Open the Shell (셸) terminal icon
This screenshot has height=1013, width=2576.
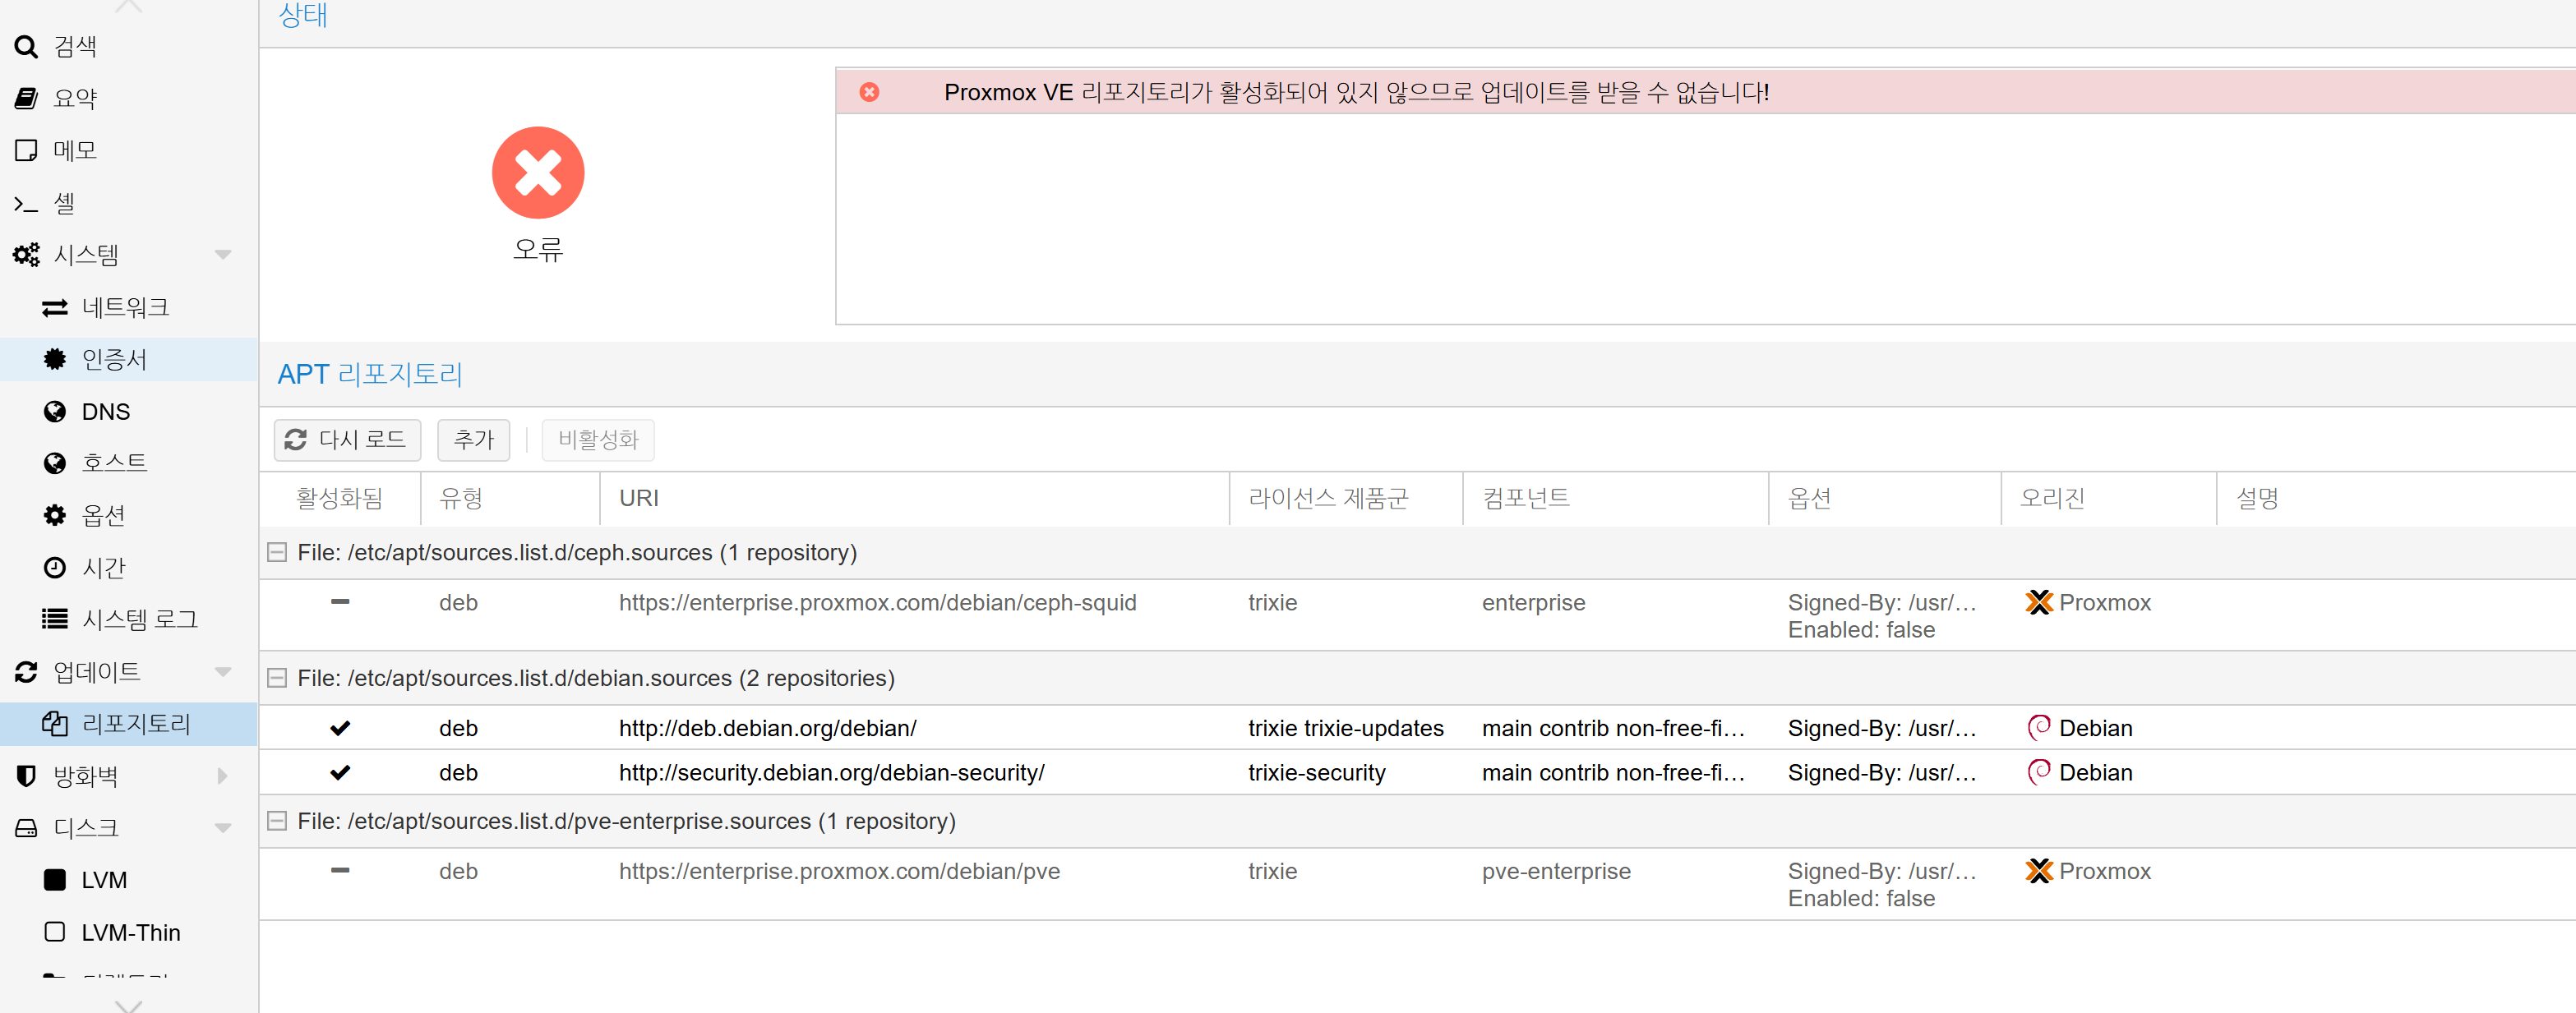pos(26,204)
